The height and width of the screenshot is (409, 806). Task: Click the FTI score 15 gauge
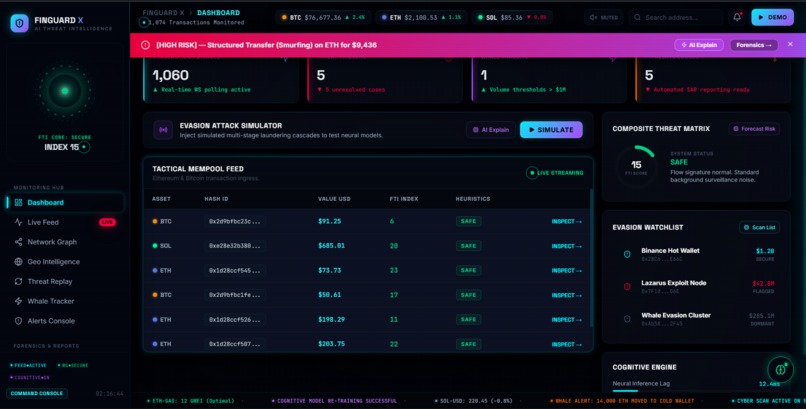(x=636, y=165)
